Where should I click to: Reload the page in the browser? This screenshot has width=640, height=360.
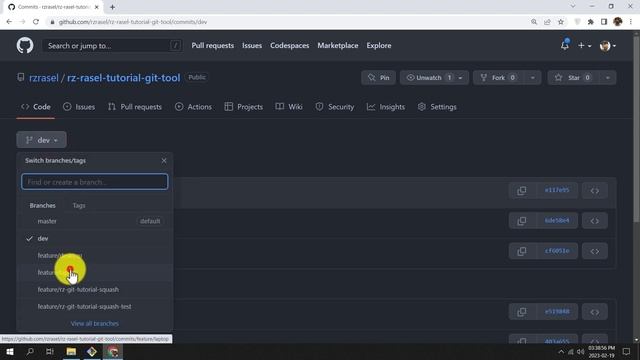36,22
